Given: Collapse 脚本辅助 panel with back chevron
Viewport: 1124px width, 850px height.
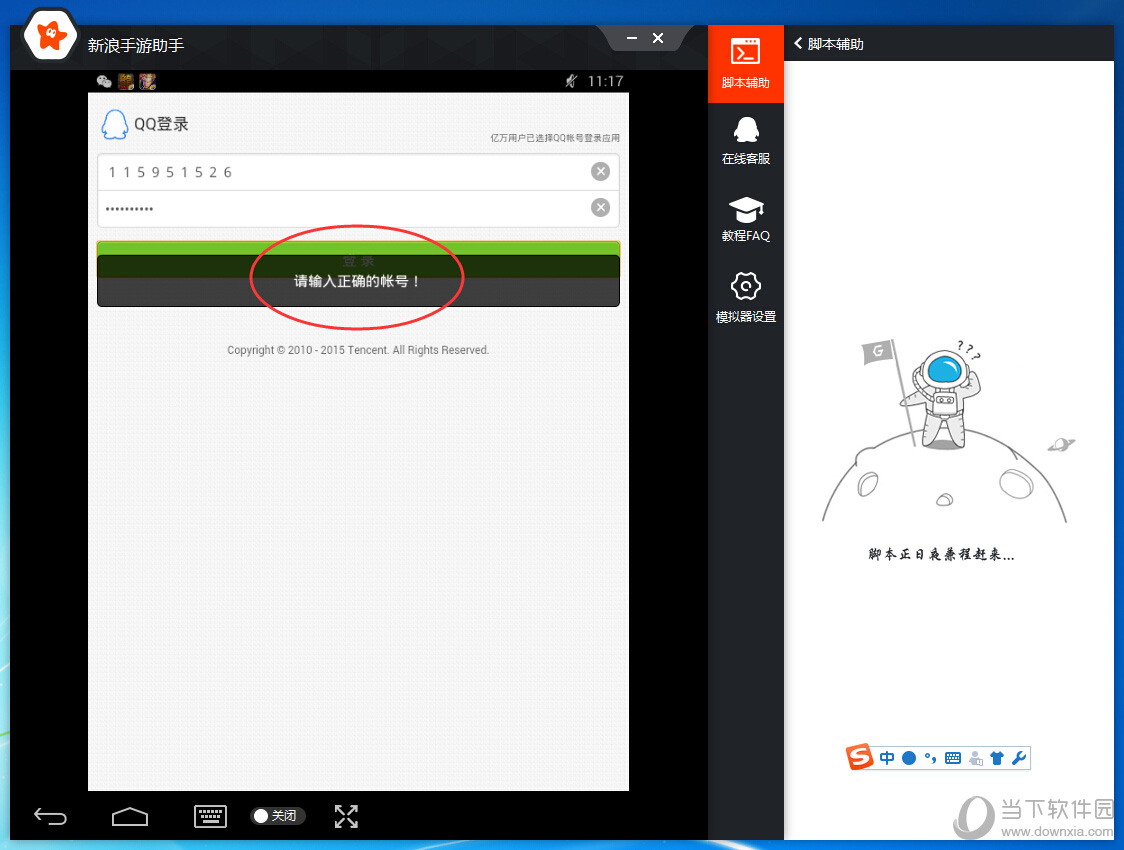Looking at the screenshot, I should coord(798,43).
